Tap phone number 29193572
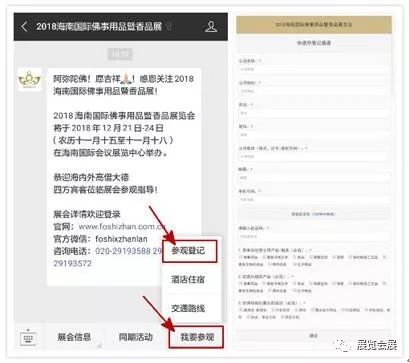The width and height of the screenshot is (409, 363). pos(72,263)
